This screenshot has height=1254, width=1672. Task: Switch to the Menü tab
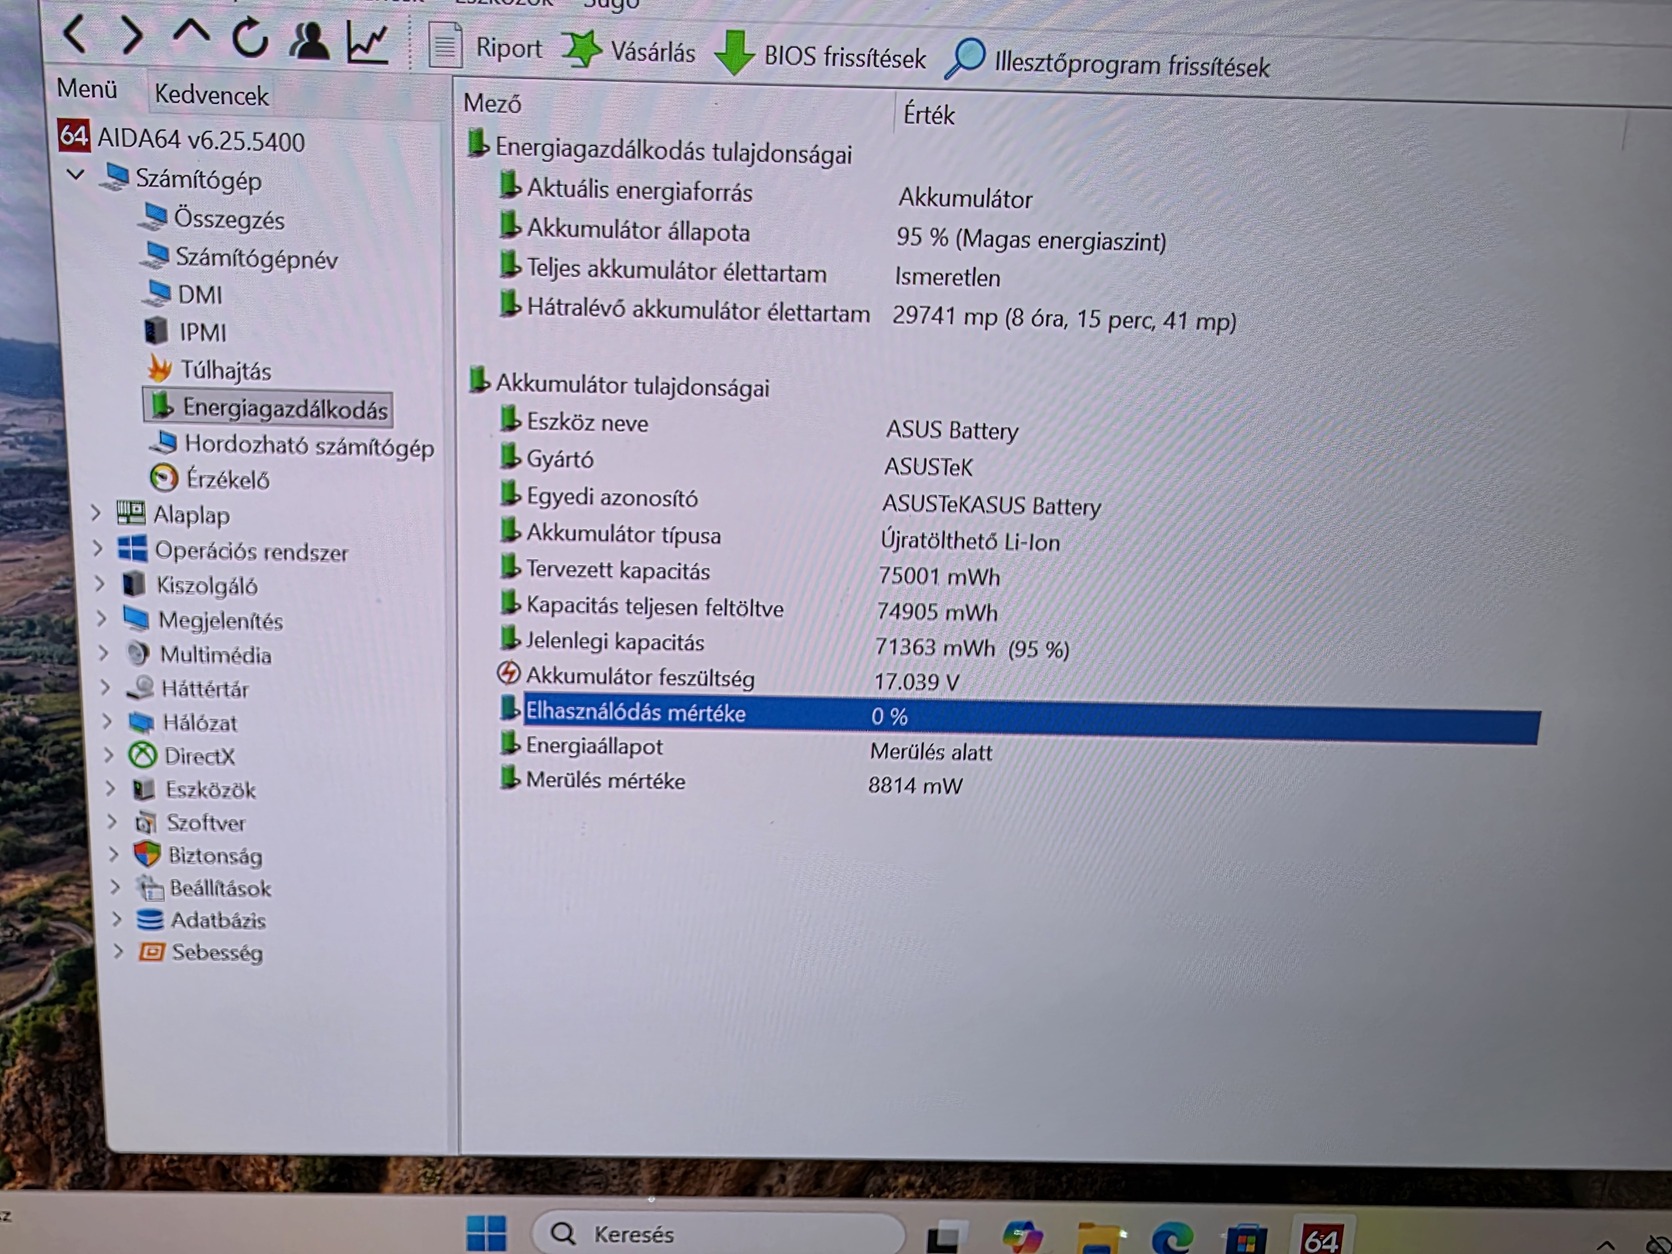tap(87, 89)
